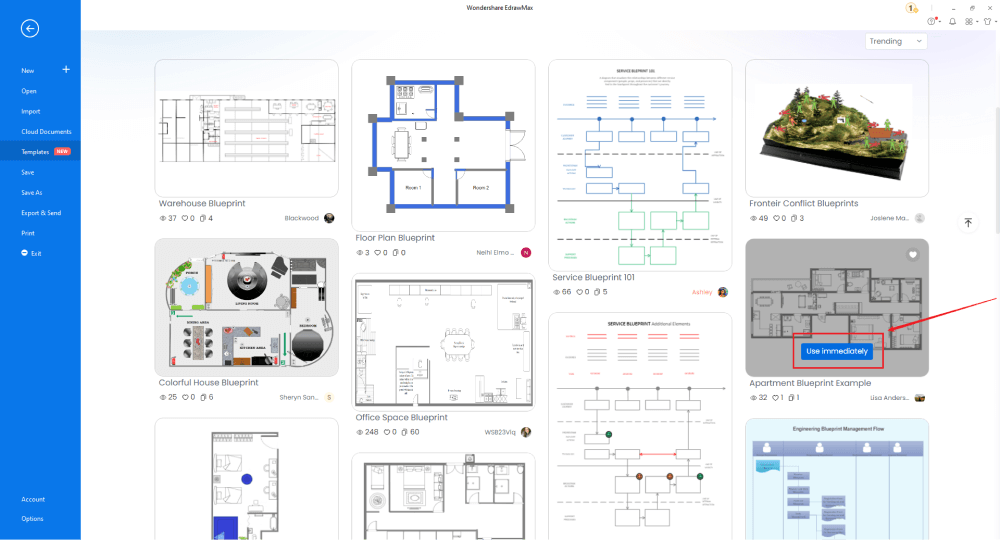
Task: Click the views eye icon under Floor Plan Blueprint
Action: point(360,252)
